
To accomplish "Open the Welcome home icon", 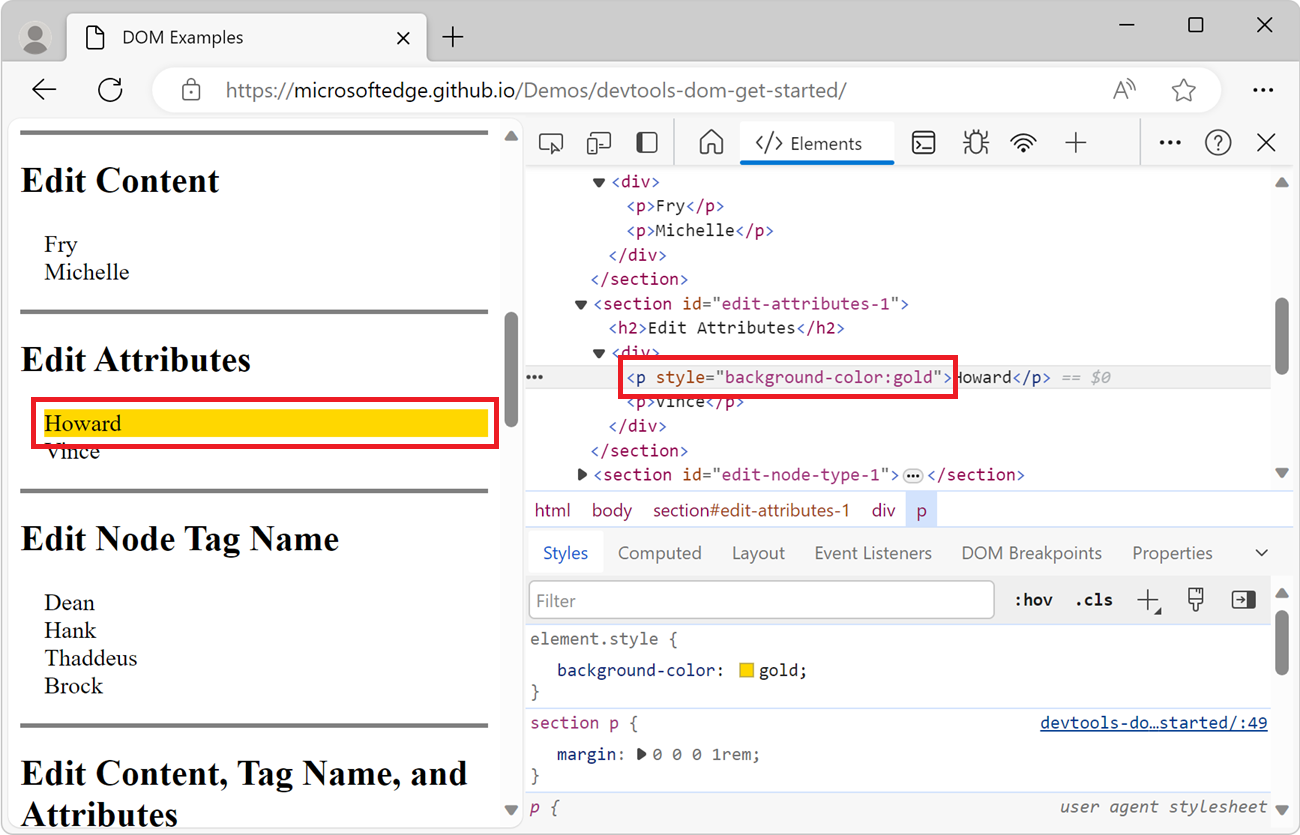I will [x=710, y=142].
